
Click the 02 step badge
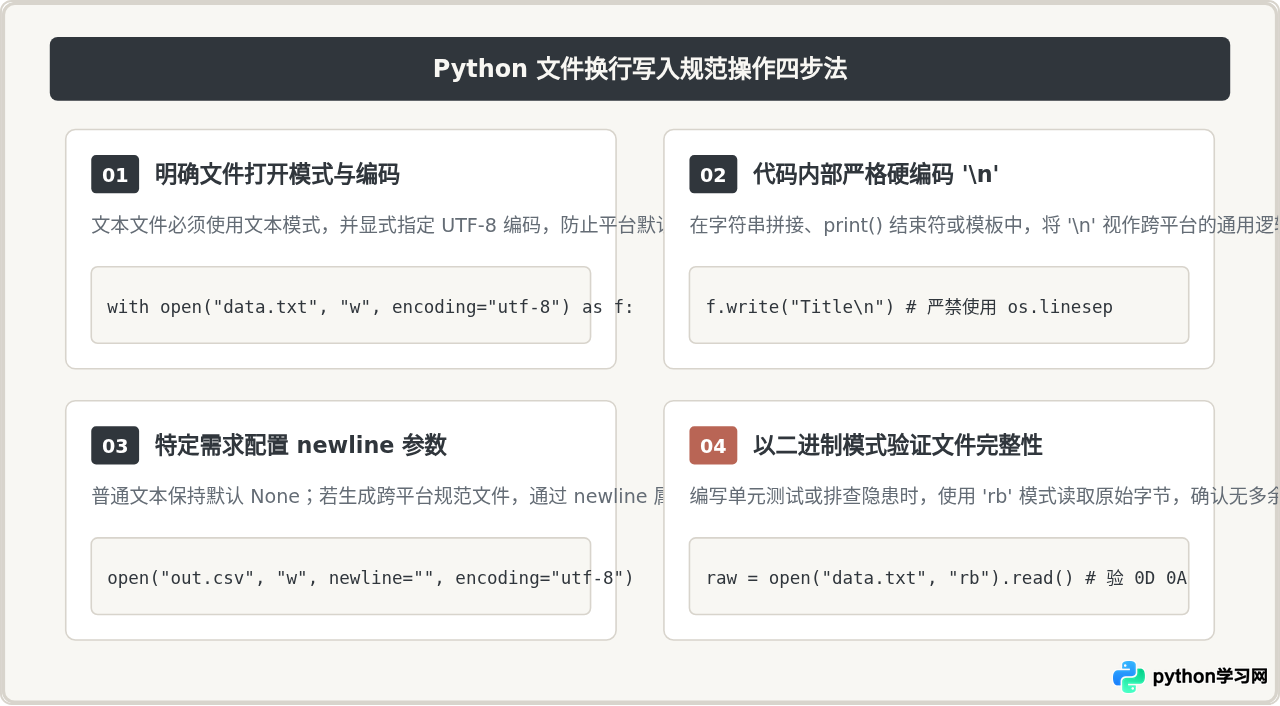coord(713,174)
